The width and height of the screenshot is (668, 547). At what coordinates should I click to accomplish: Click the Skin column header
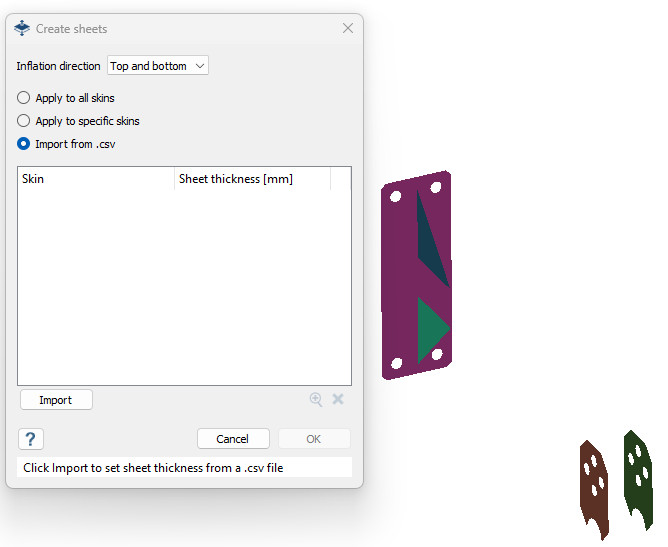coord(96,179)
